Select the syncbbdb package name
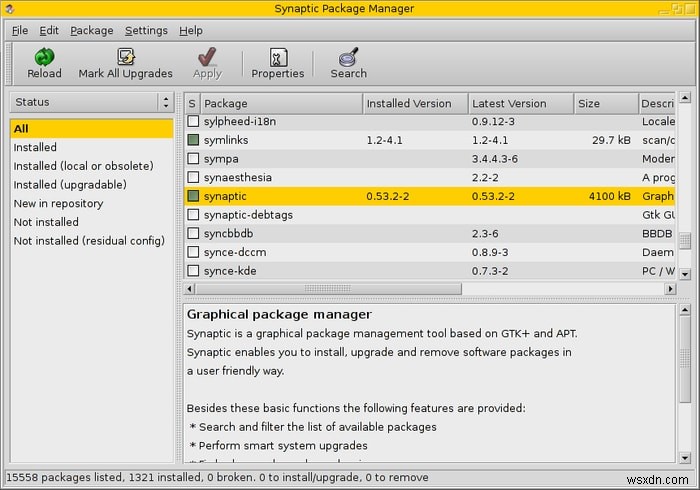This screenshot has height=490, width=700. point(228,233)
